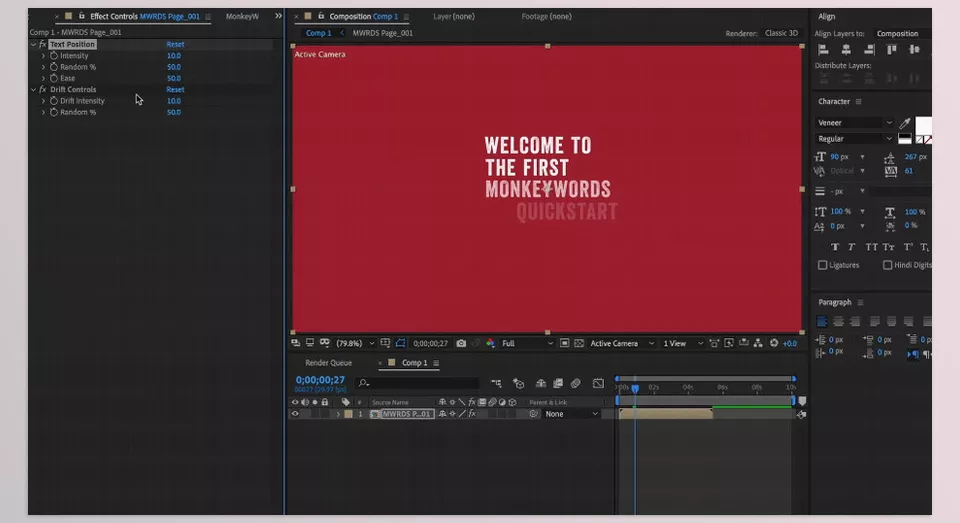Apply Superscript text style

tap(908, 247)
